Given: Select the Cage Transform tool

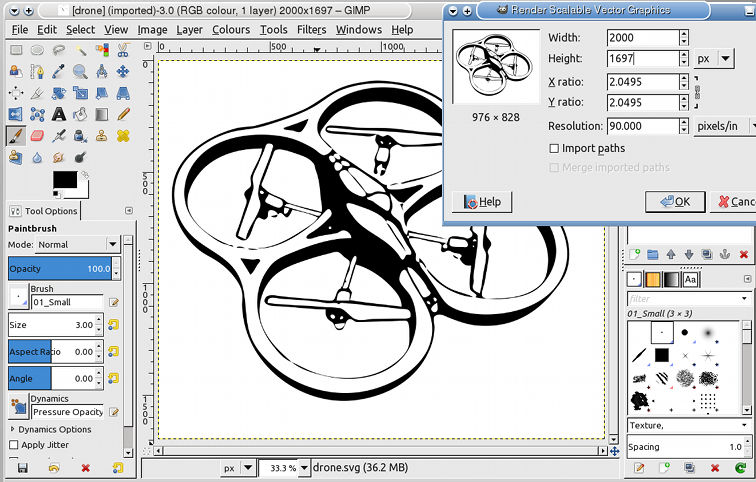Looking at the screenshot, I should (37, 114).
